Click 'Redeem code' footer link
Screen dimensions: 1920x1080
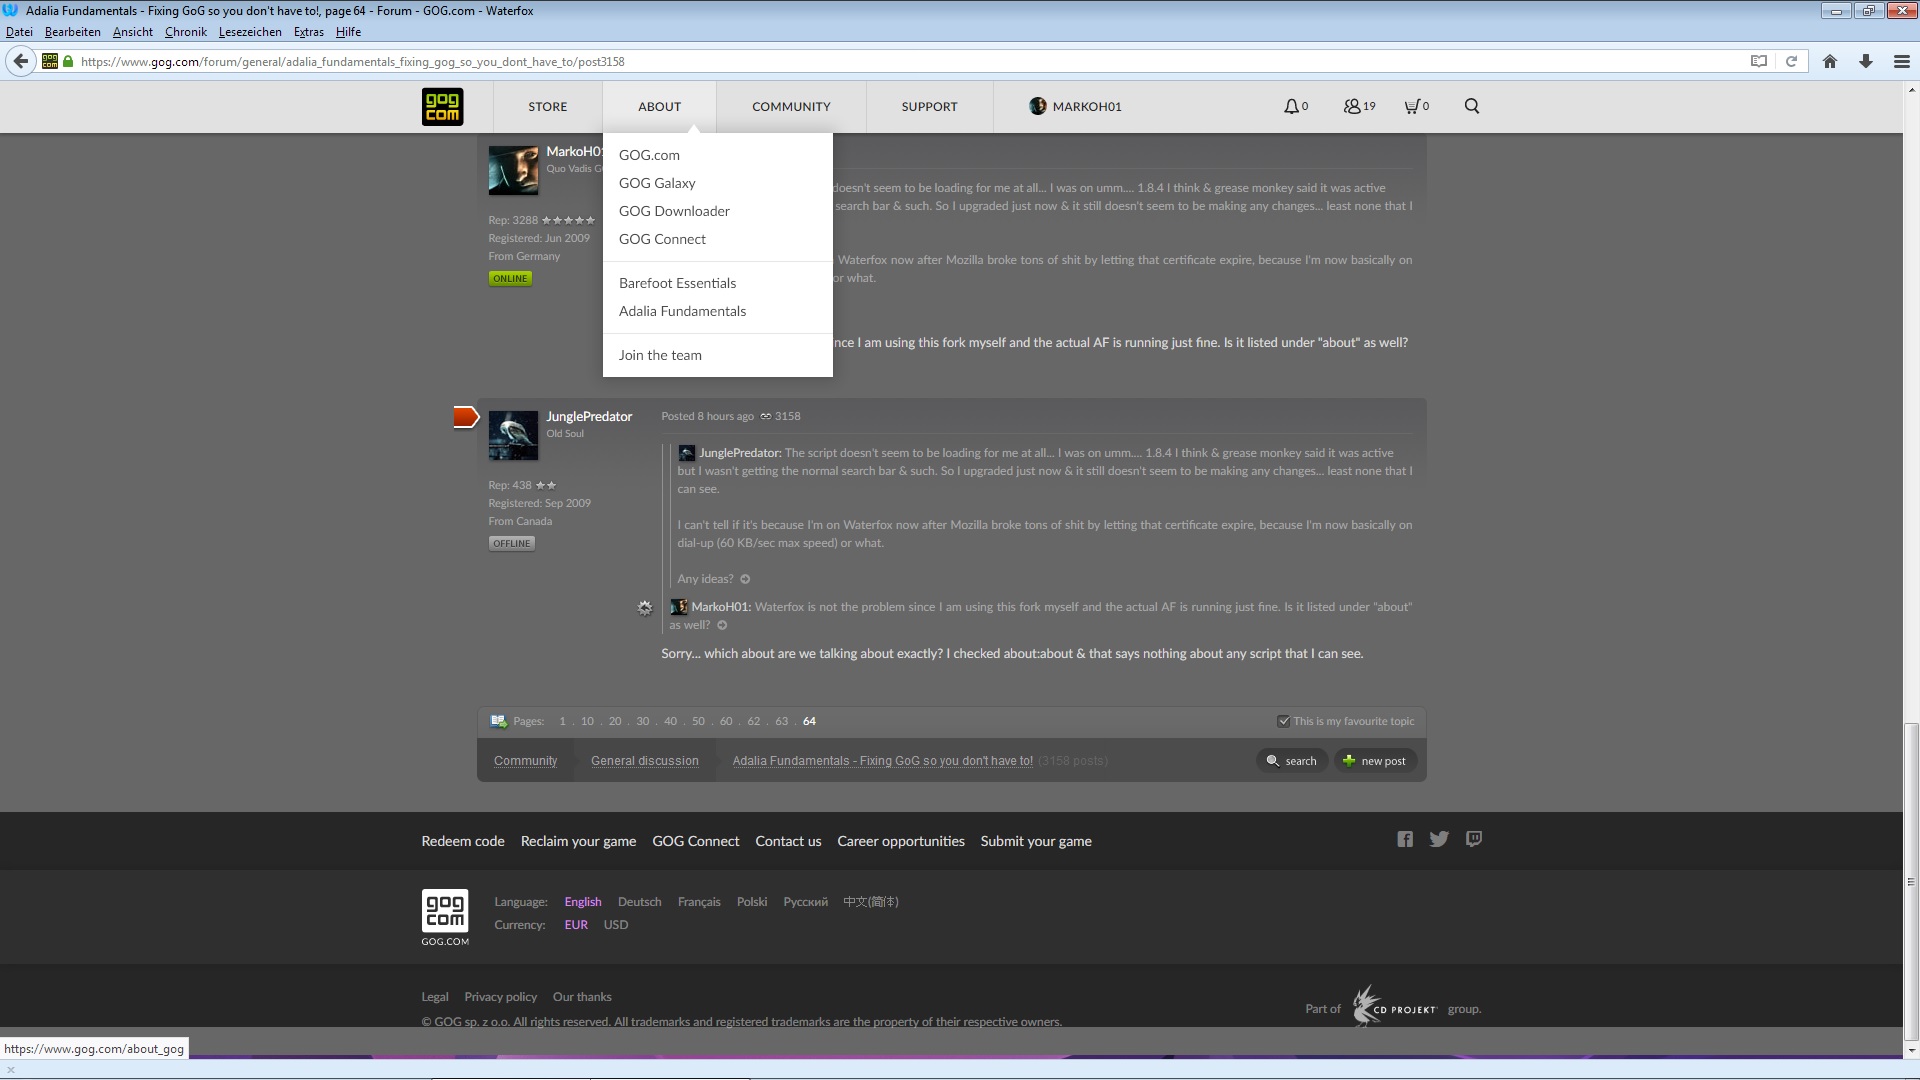463,841
